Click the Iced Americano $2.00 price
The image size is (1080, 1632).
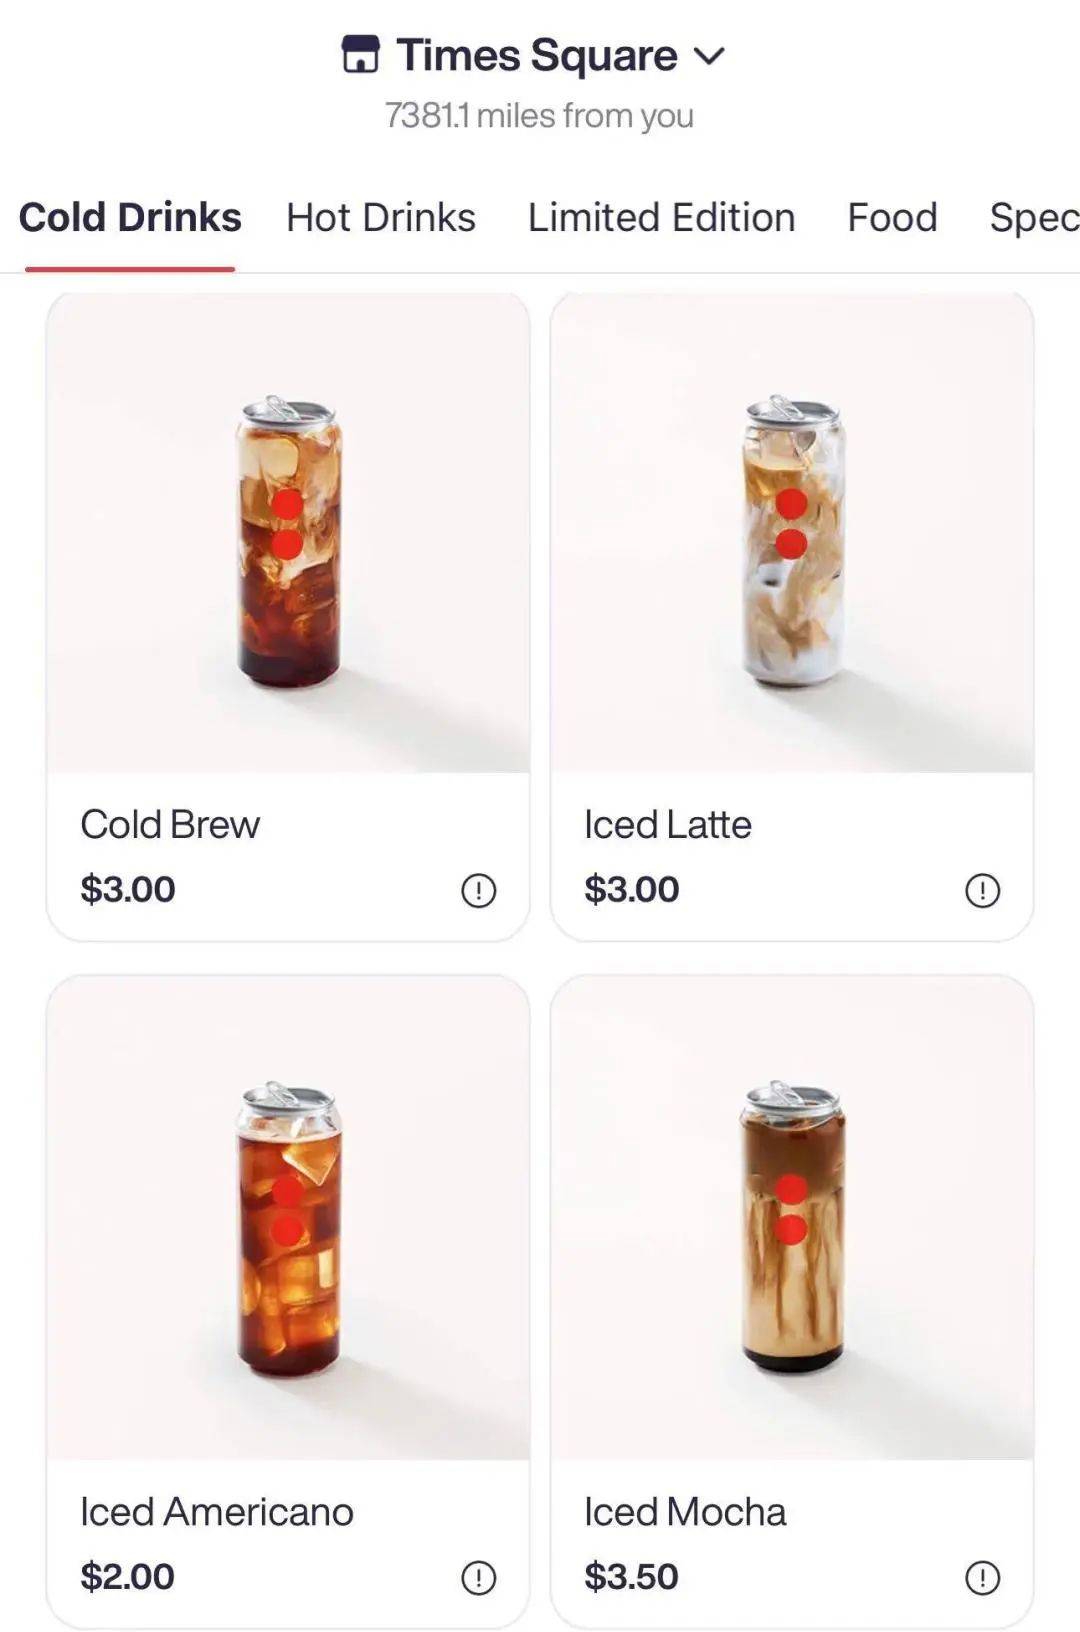(128, 1577)
